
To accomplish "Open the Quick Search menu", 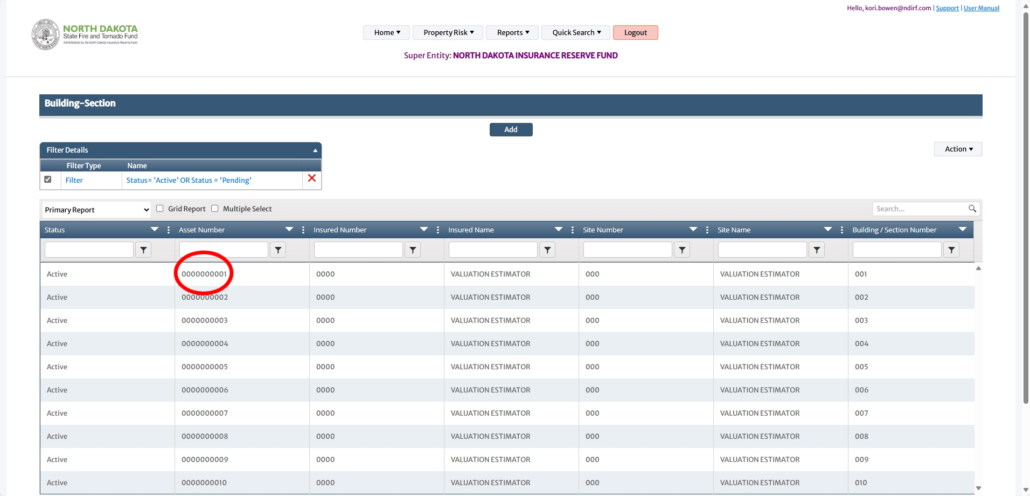I will 577,33.
